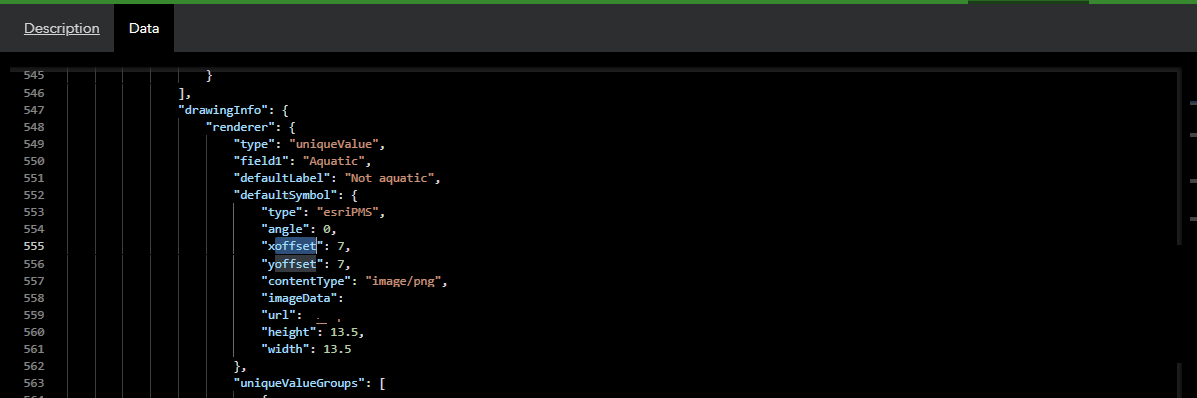Click the "contentType" key
The height and width of the screenshot is (398, 1197).
click(x=306, y=280)
